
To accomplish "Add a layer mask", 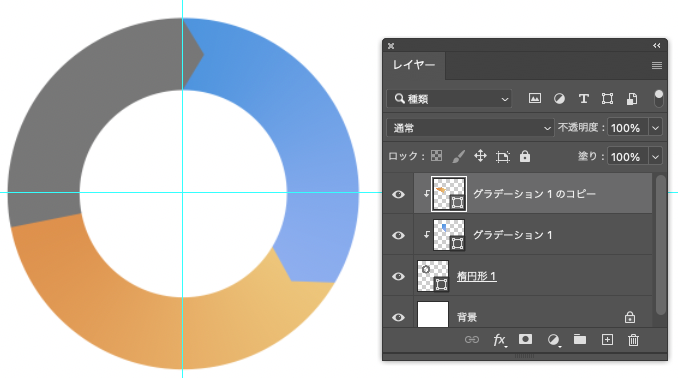I will [525, 340].
